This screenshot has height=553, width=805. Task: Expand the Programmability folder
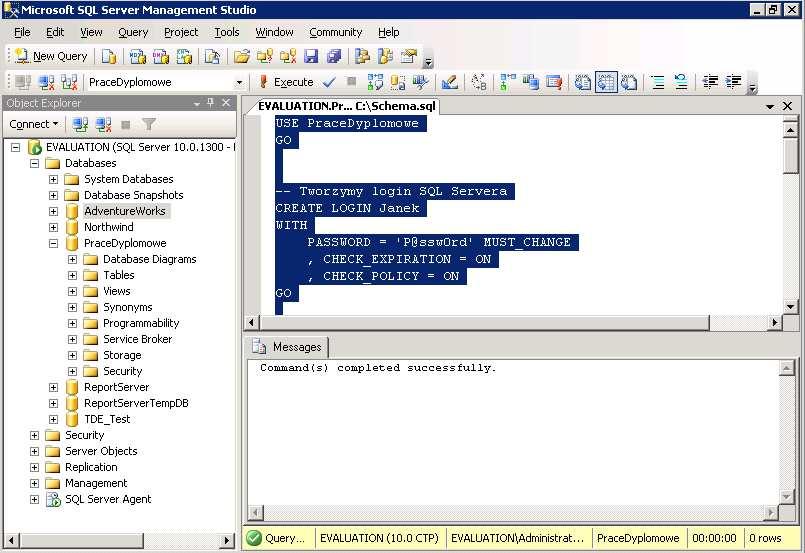coord(72,323)
